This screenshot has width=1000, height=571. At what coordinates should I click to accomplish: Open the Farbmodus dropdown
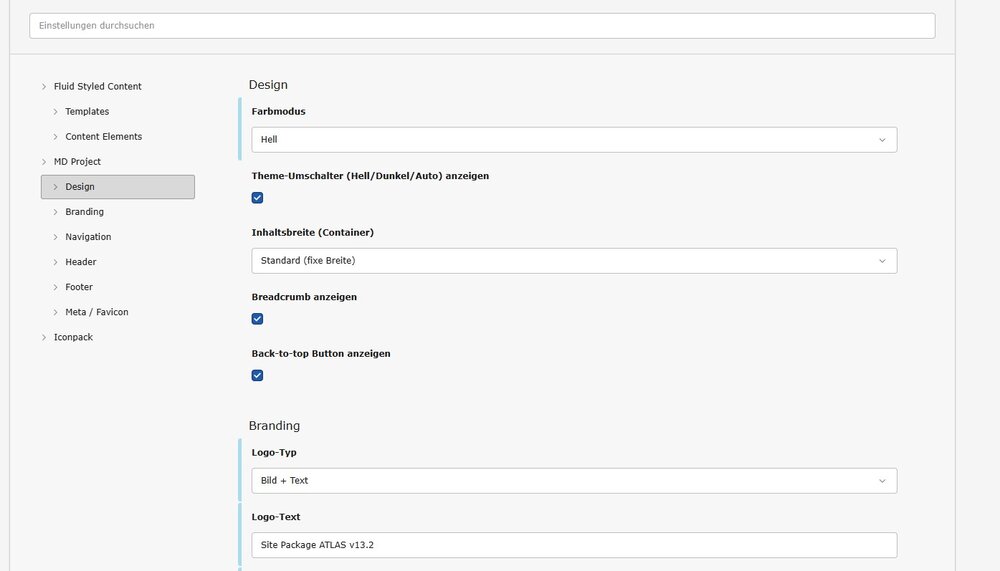coord(573,140)
